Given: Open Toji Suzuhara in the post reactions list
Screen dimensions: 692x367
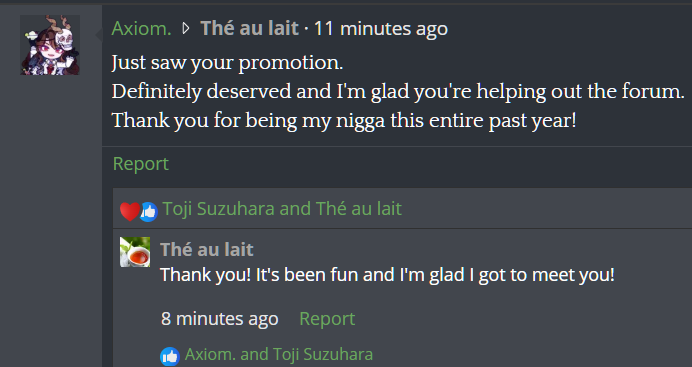Looking at the screenshot, I should click(218, 209).
